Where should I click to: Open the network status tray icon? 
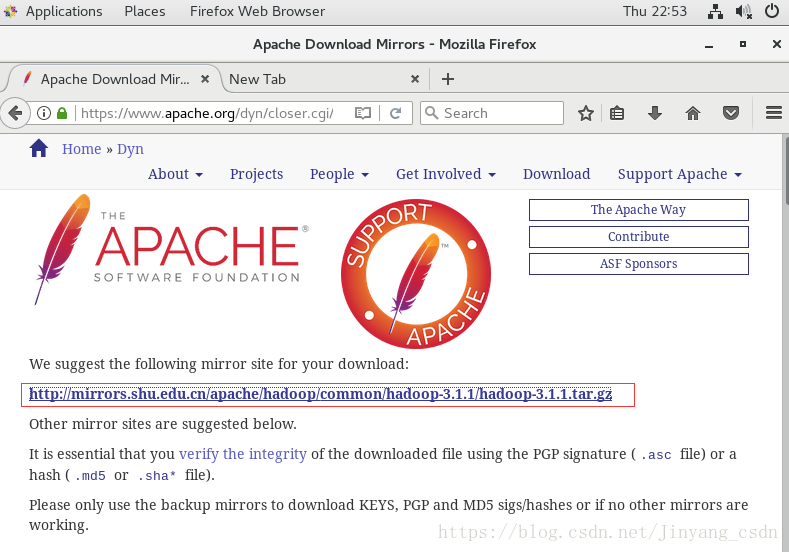[715, 11]
